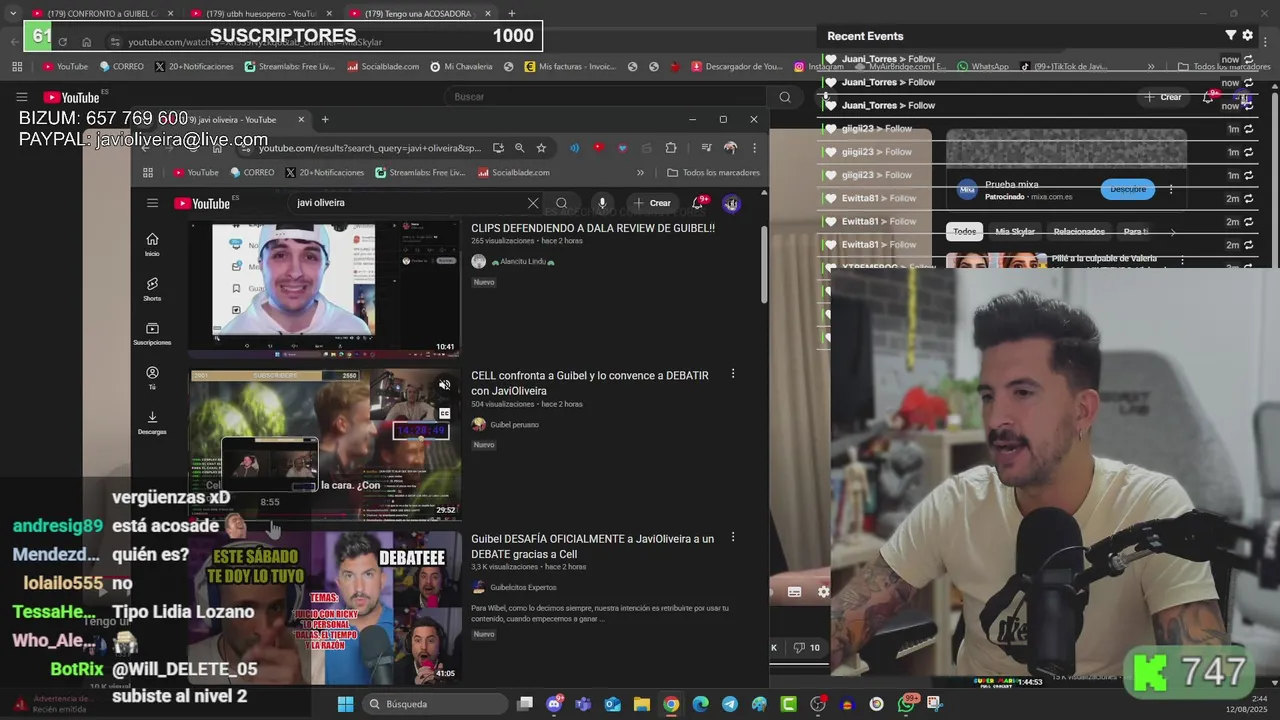Open the Chrome three-dot menu in the front window

[754, 148]
